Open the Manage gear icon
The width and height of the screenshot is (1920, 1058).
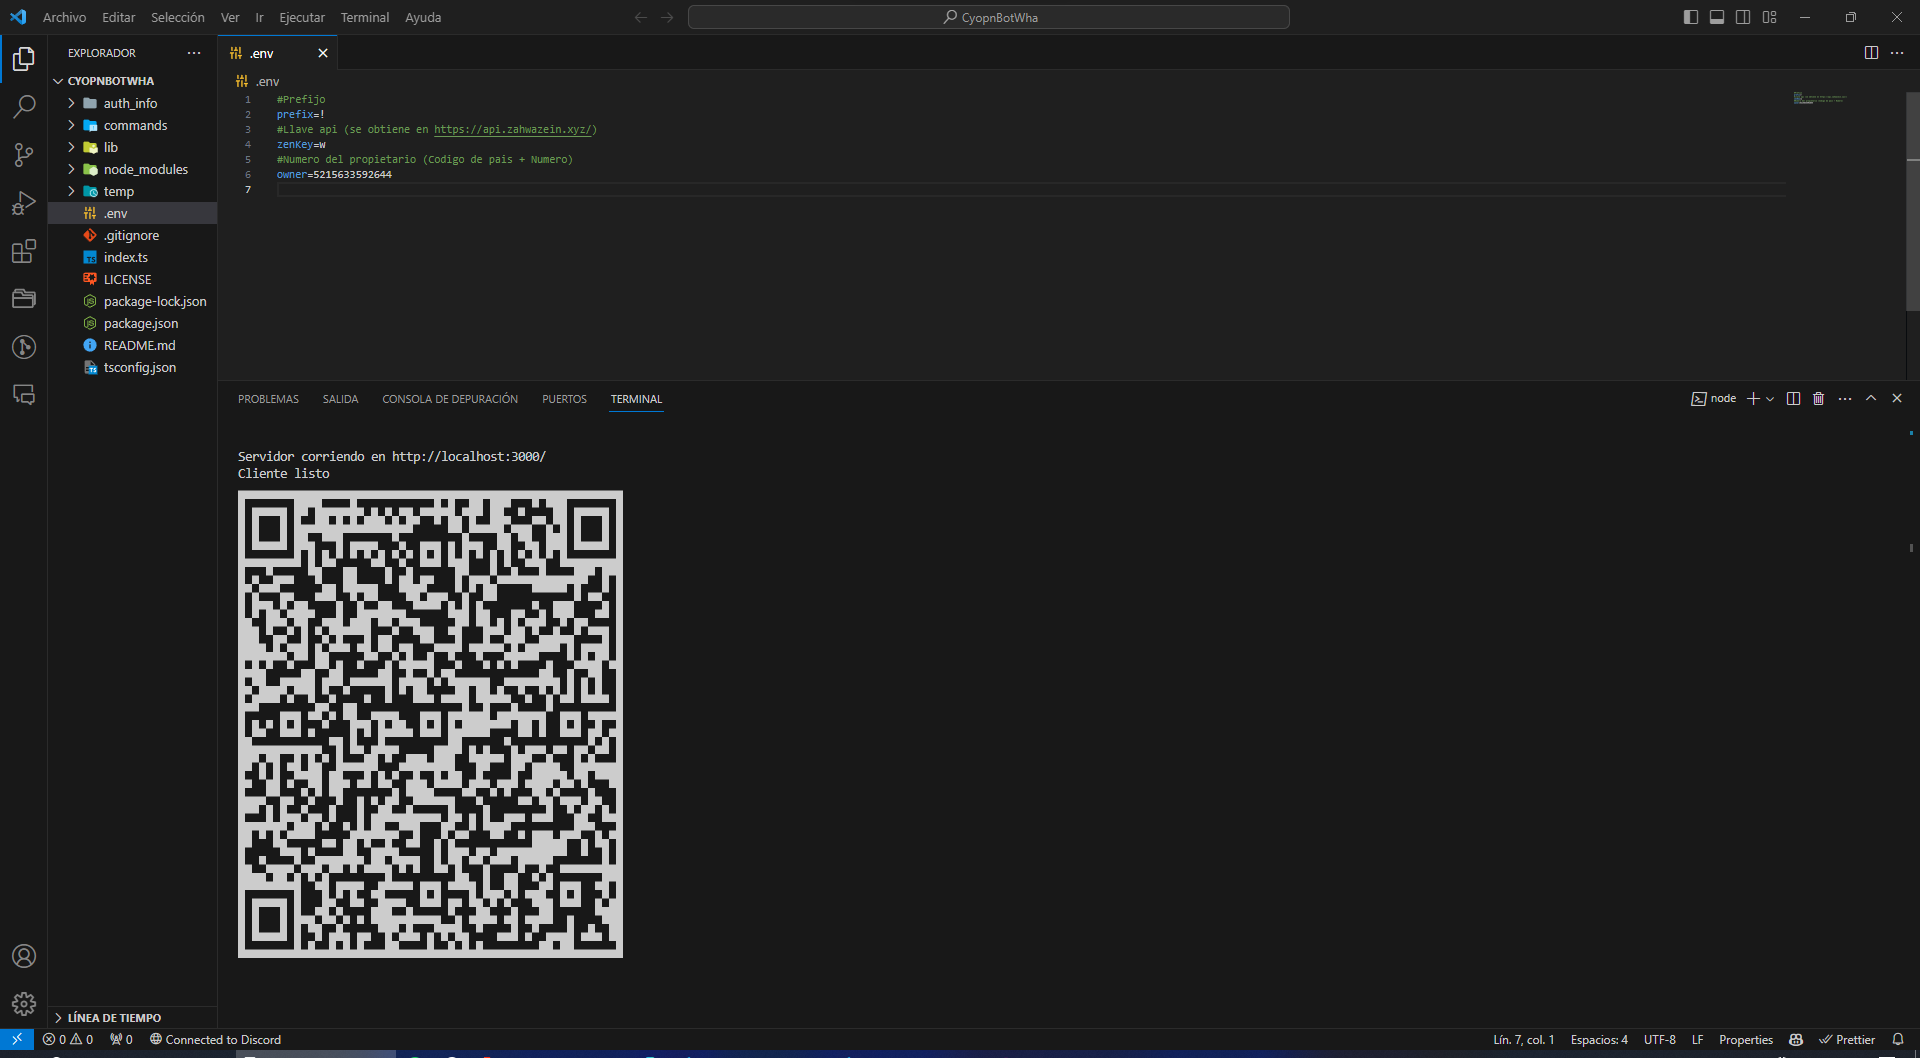click(x=24, y=1004)
